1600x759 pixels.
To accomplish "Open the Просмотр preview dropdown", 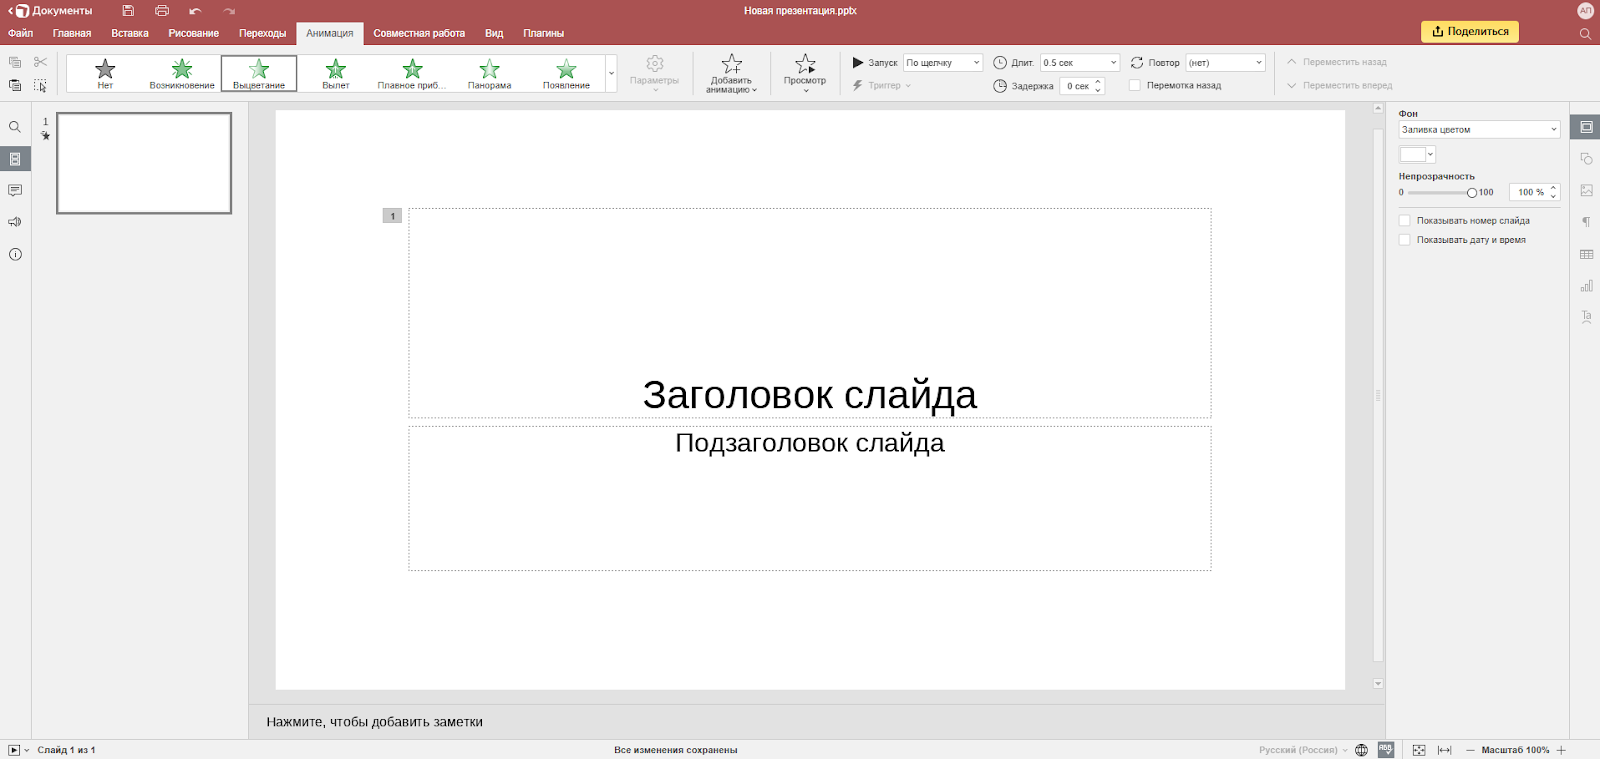I will [x=805, y=74].
